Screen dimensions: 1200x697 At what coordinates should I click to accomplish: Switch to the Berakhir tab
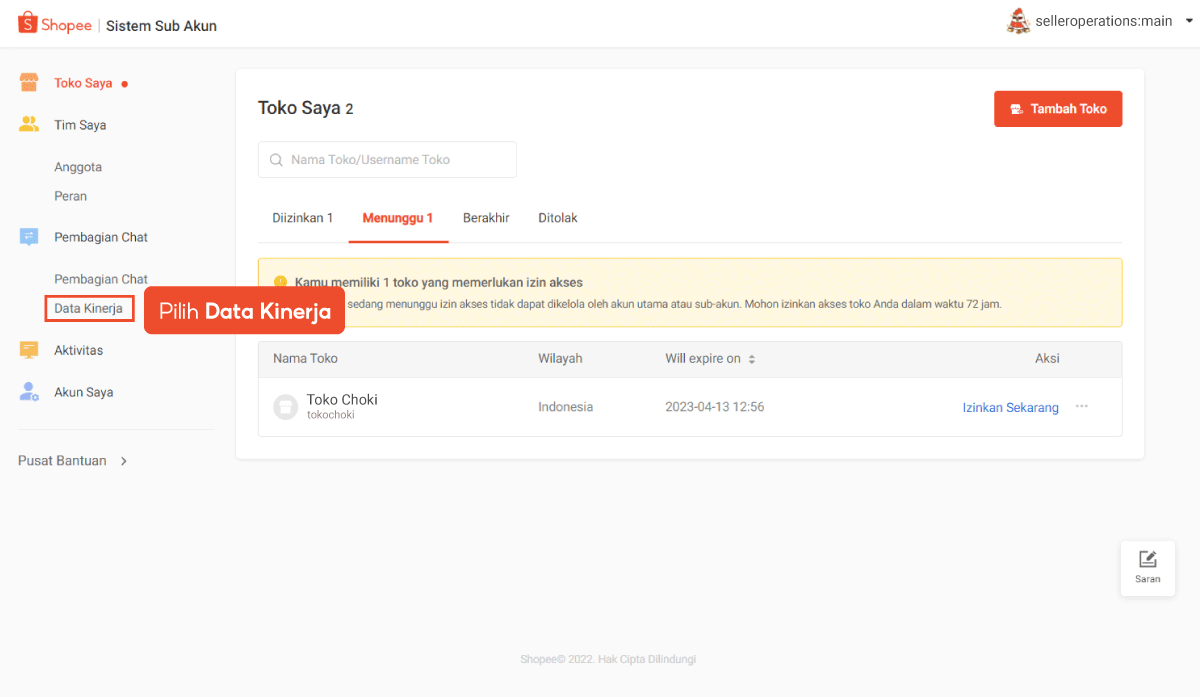(x=486, y=218)
